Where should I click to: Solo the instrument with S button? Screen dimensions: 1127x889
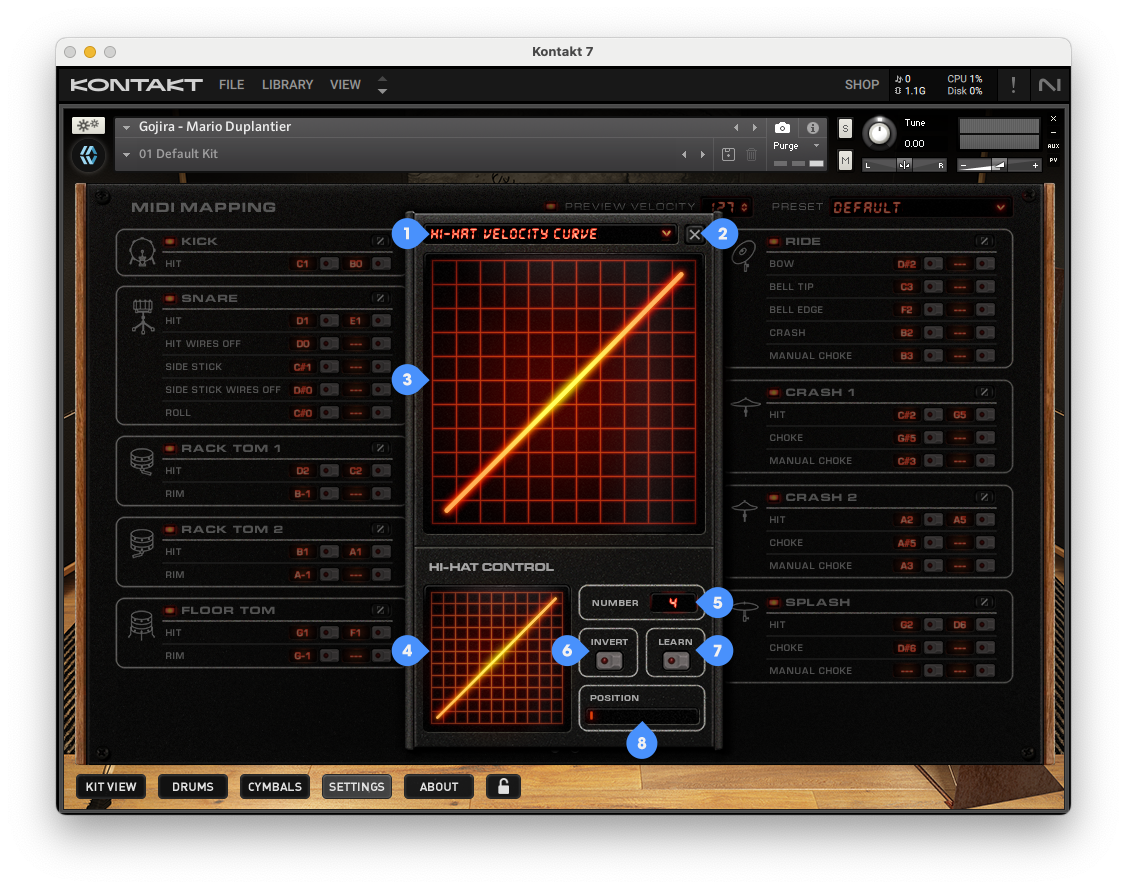coord(845,128)
